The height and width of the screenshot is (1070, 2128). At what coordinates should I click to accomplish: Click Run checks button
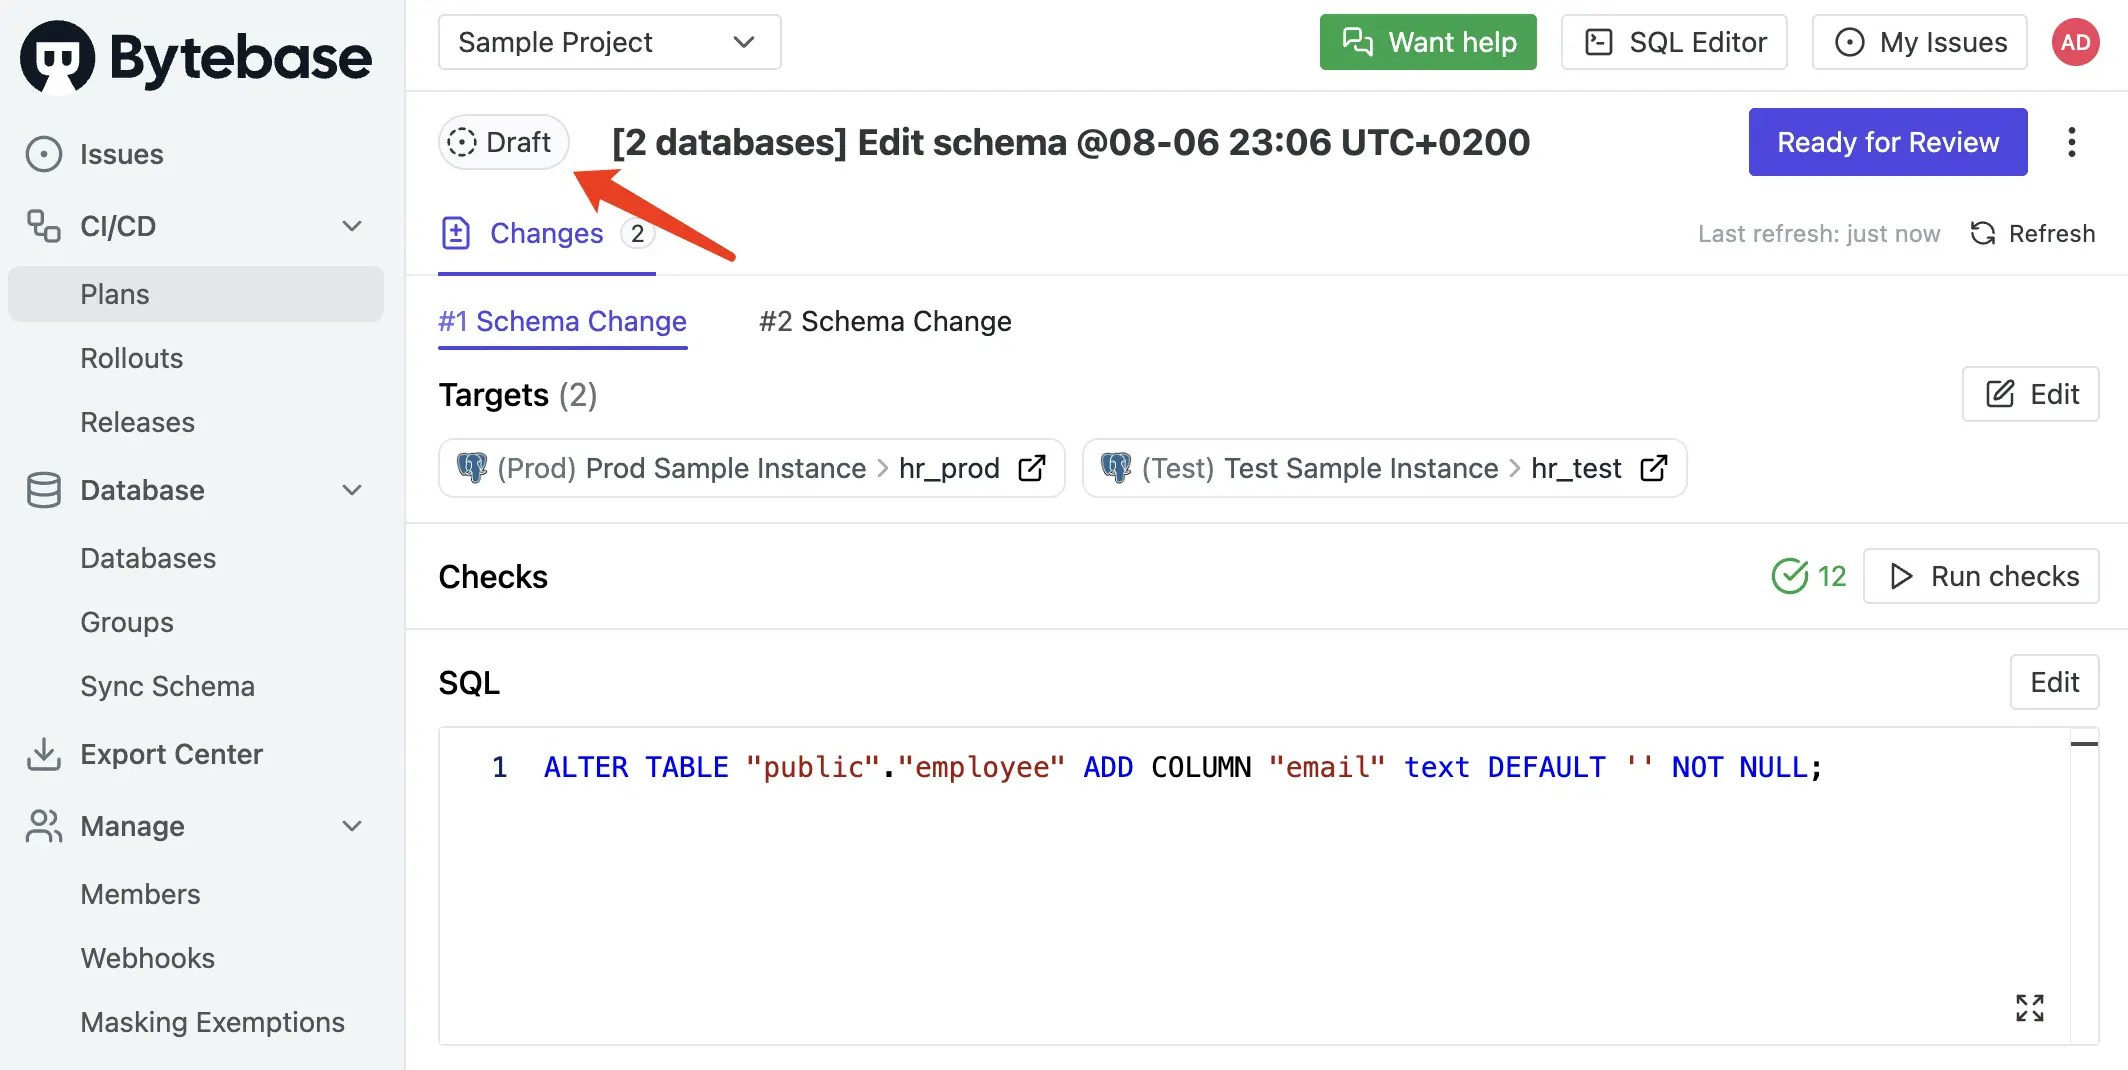pyautogui.click(x=1981, y=576)
